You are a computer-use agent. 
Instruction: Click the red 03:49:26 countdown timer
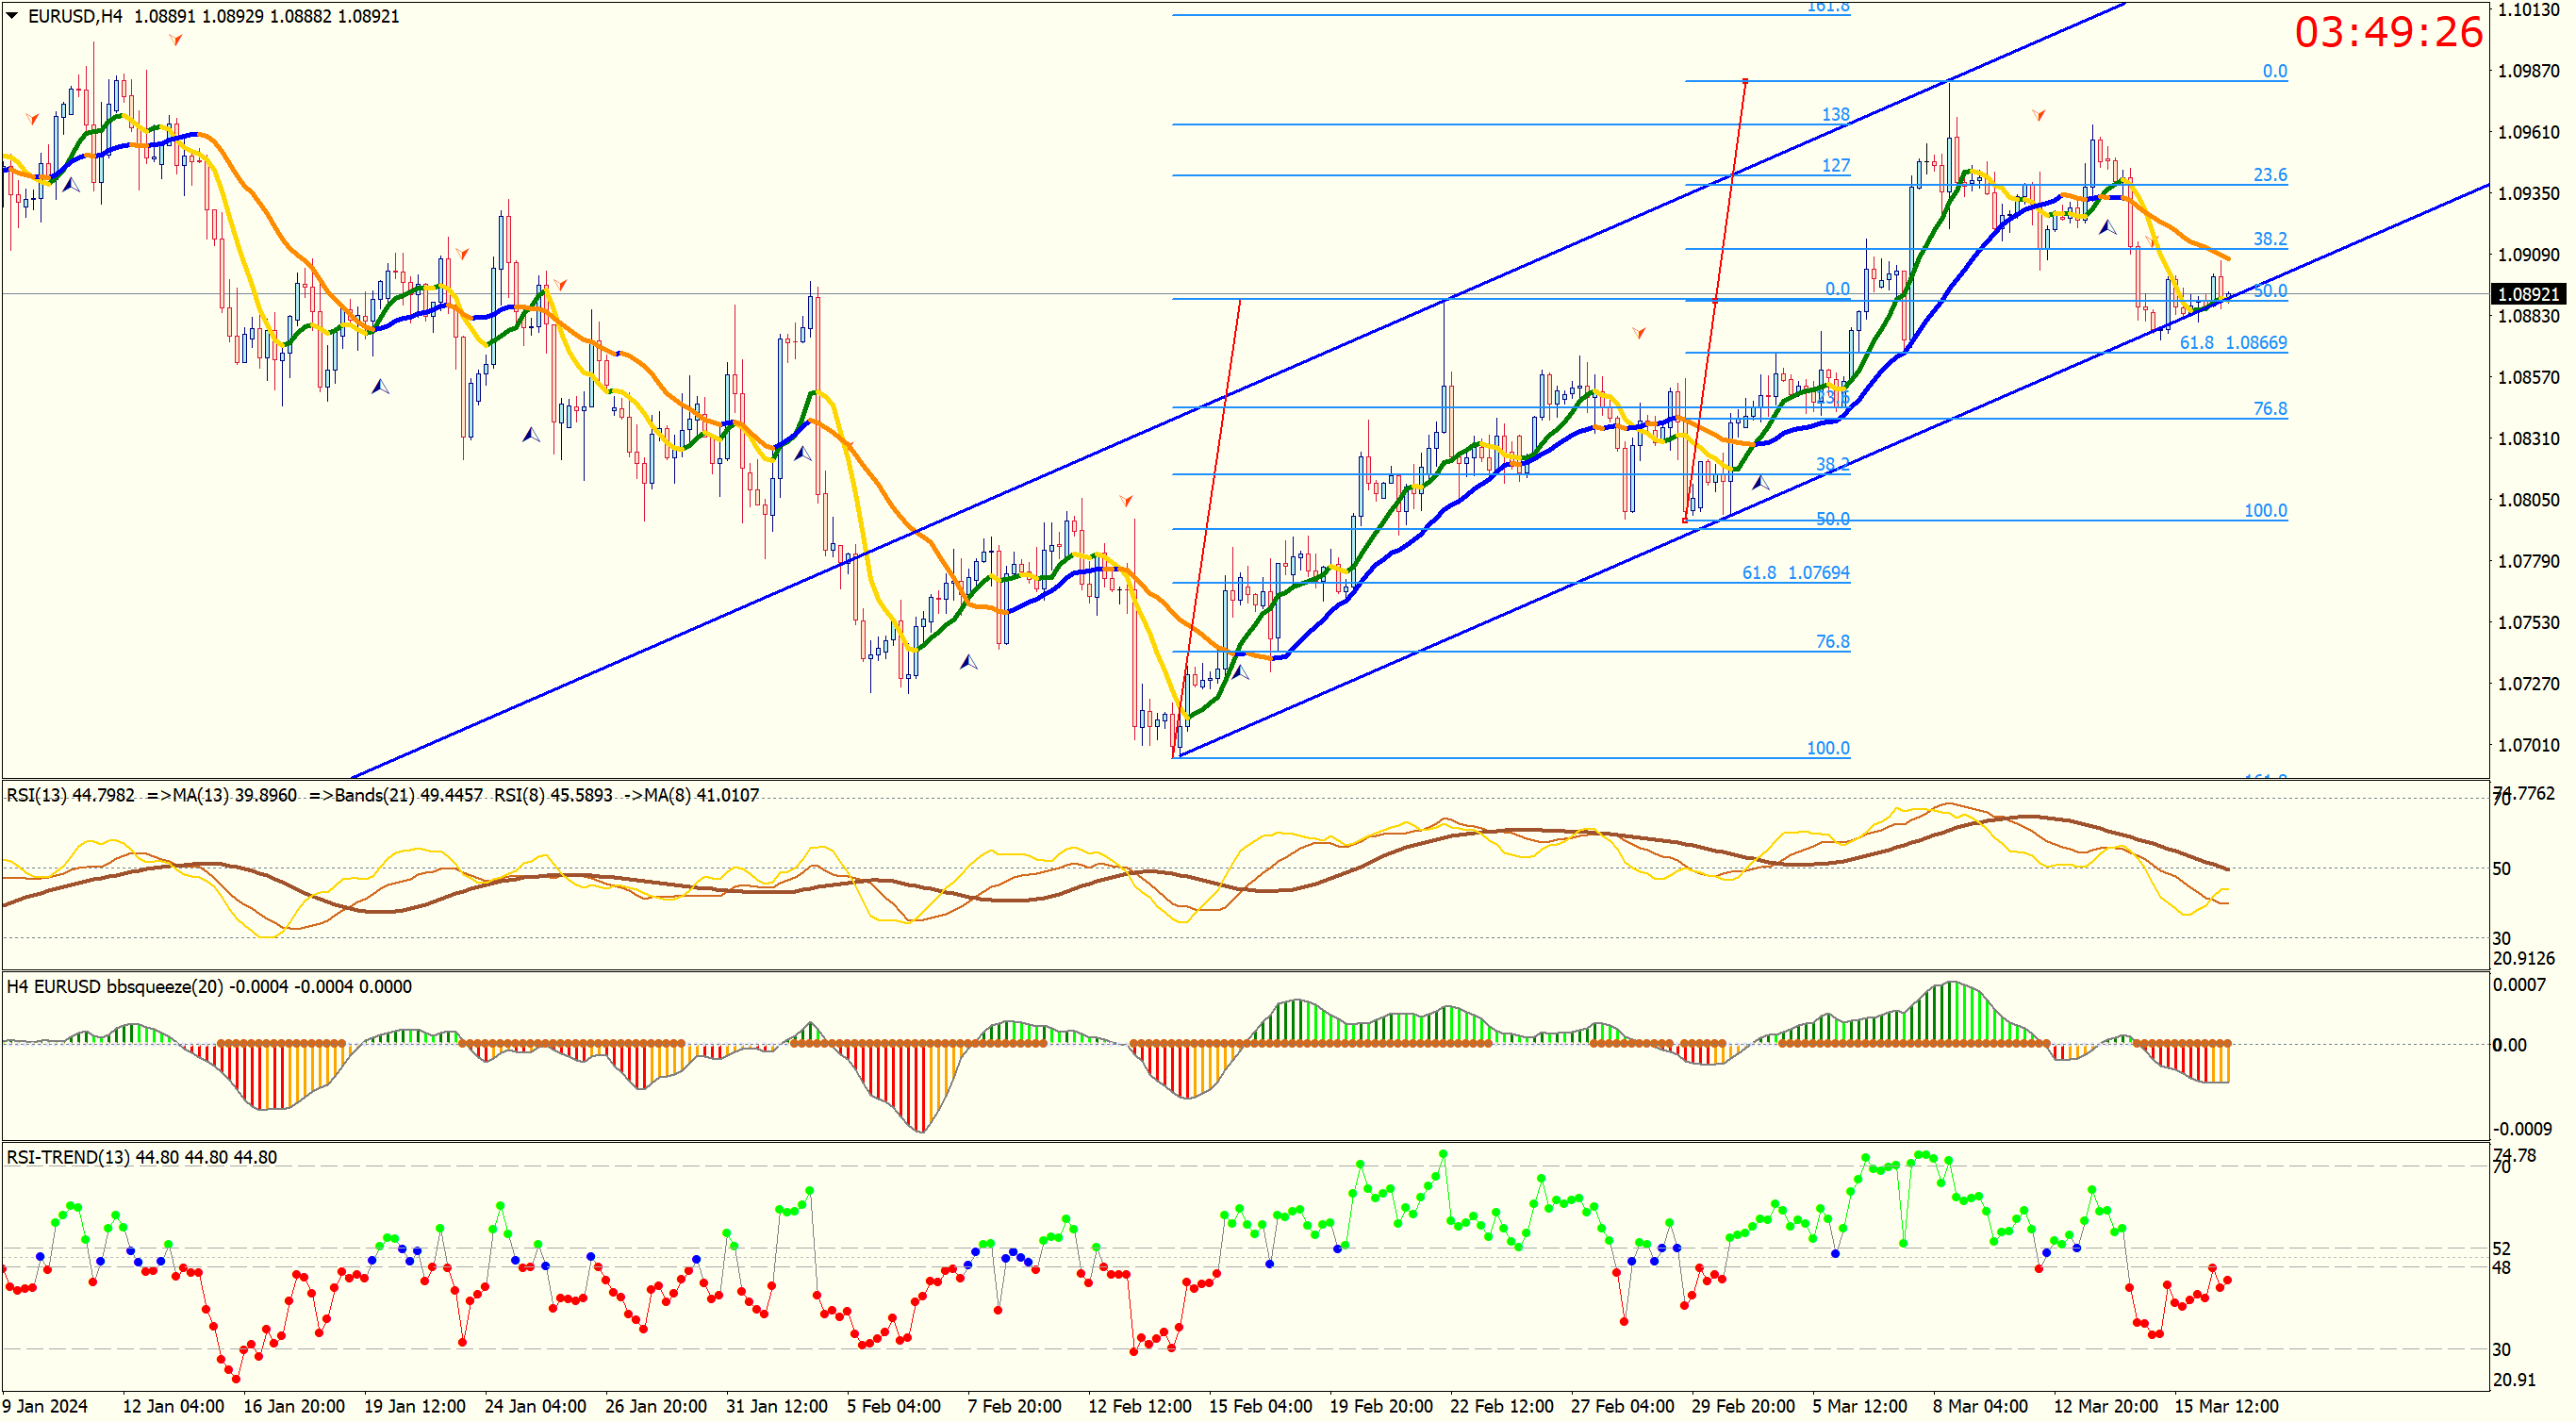click(2387, 32)
